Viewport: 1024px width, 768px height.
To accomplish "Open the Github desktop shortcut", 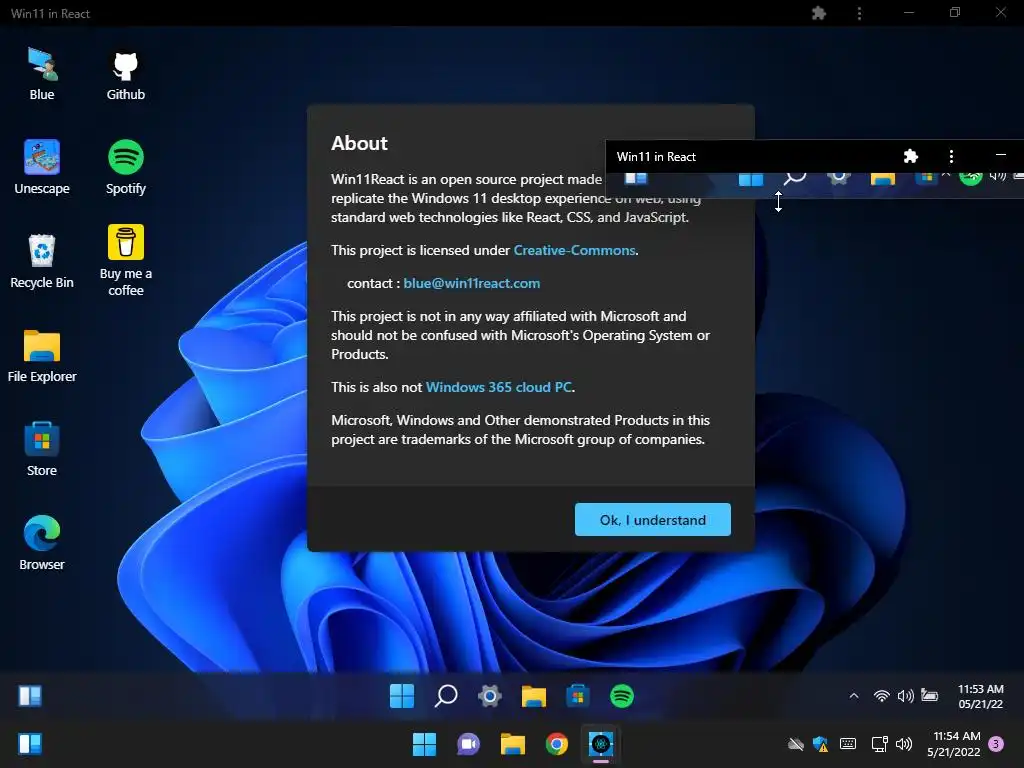I will (x=125, y=74).
